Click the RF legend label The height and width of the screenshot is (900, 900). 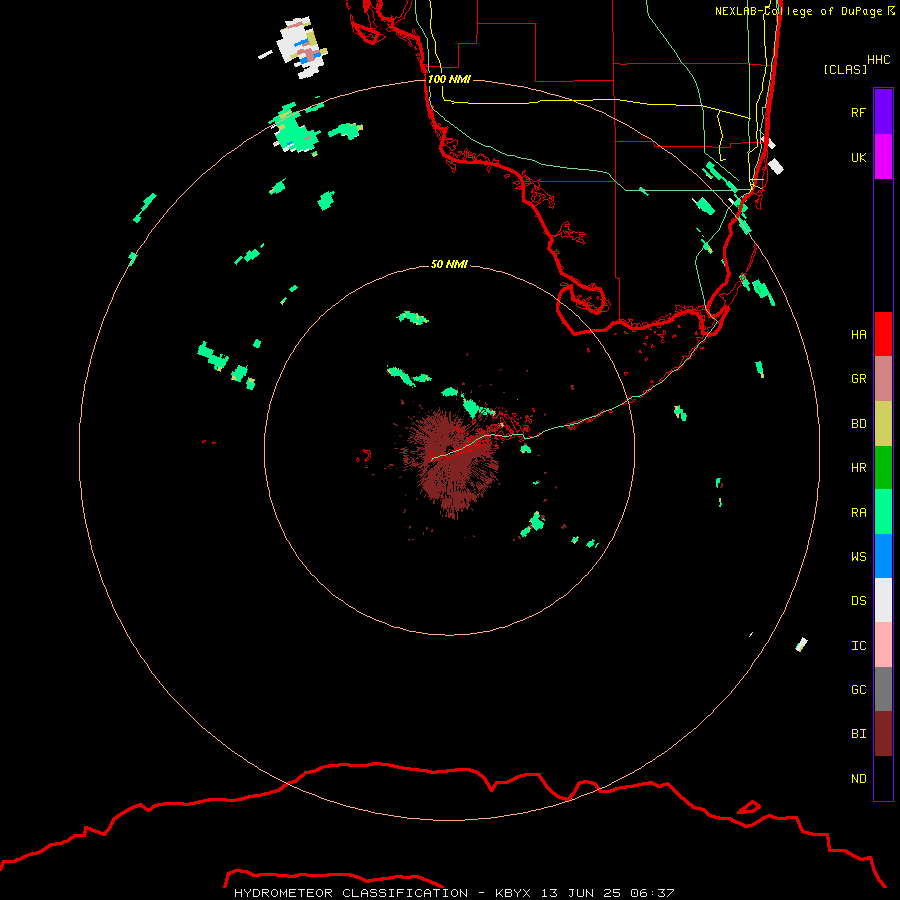(858, 113)
